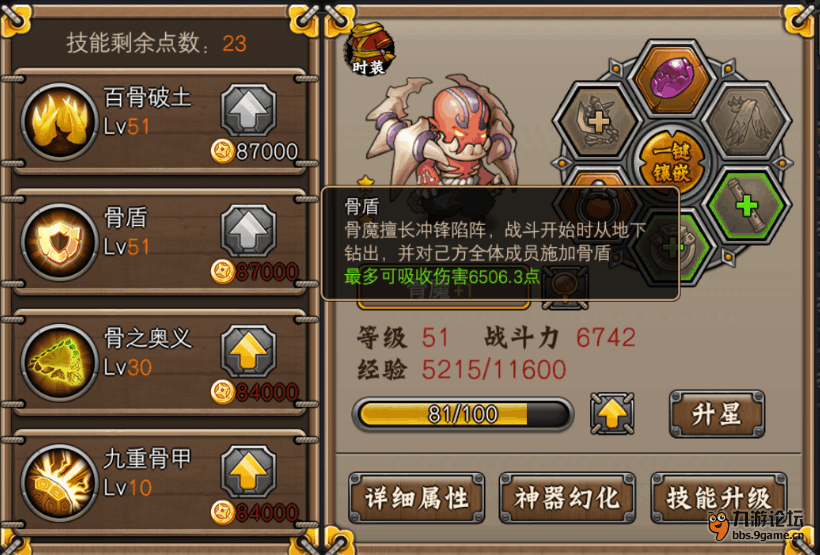
Task: Click the 百骨破土 skill icon
Action: click(60, 121)
